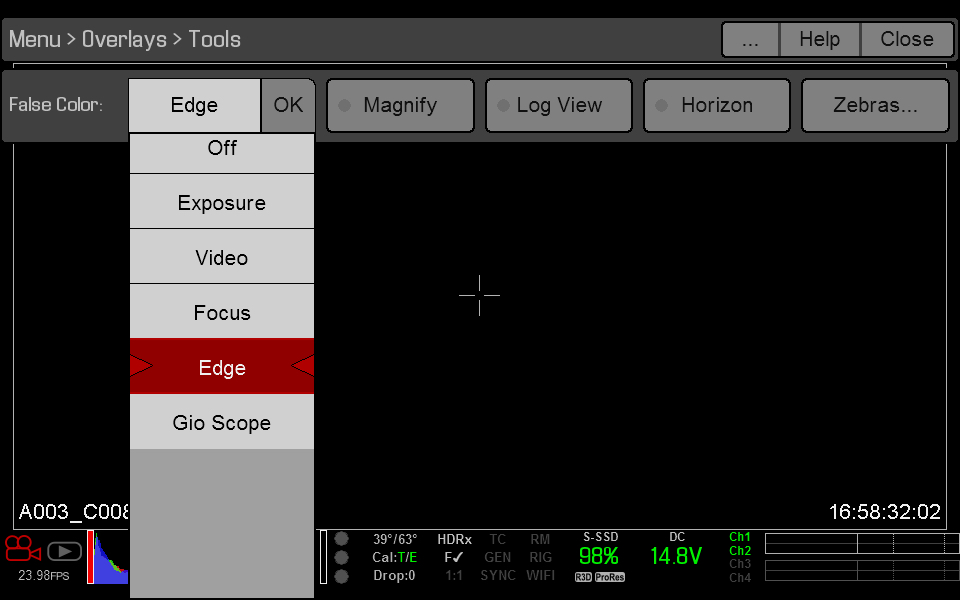Click the 16:58:32:02 timecode display
This screenshot has height=600, width=960.
885,512
